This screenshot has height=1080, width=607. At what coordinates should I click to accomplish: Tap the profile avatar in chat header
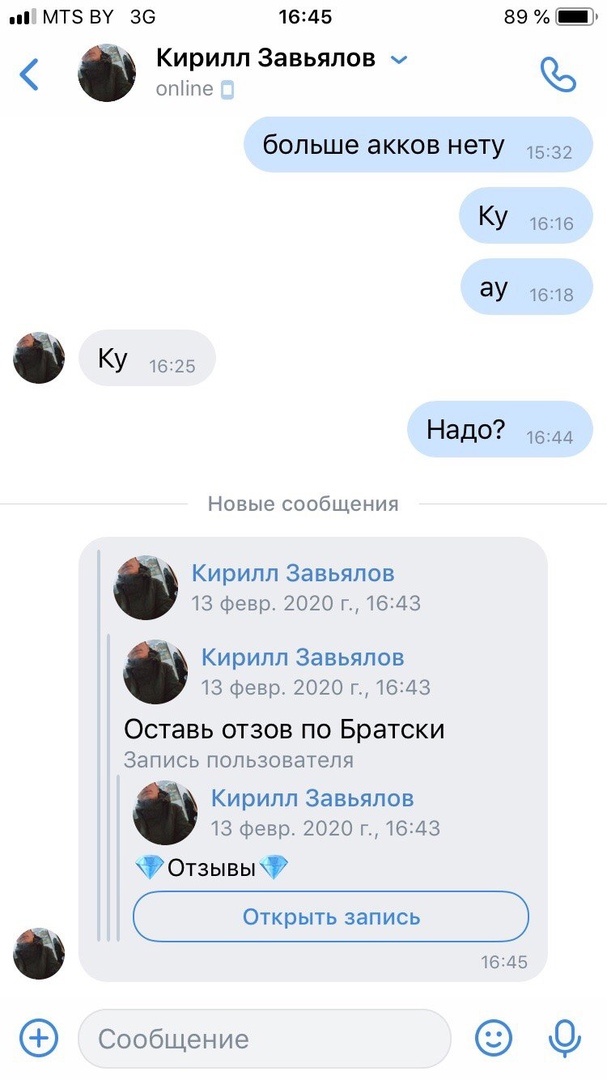(106, 73)
